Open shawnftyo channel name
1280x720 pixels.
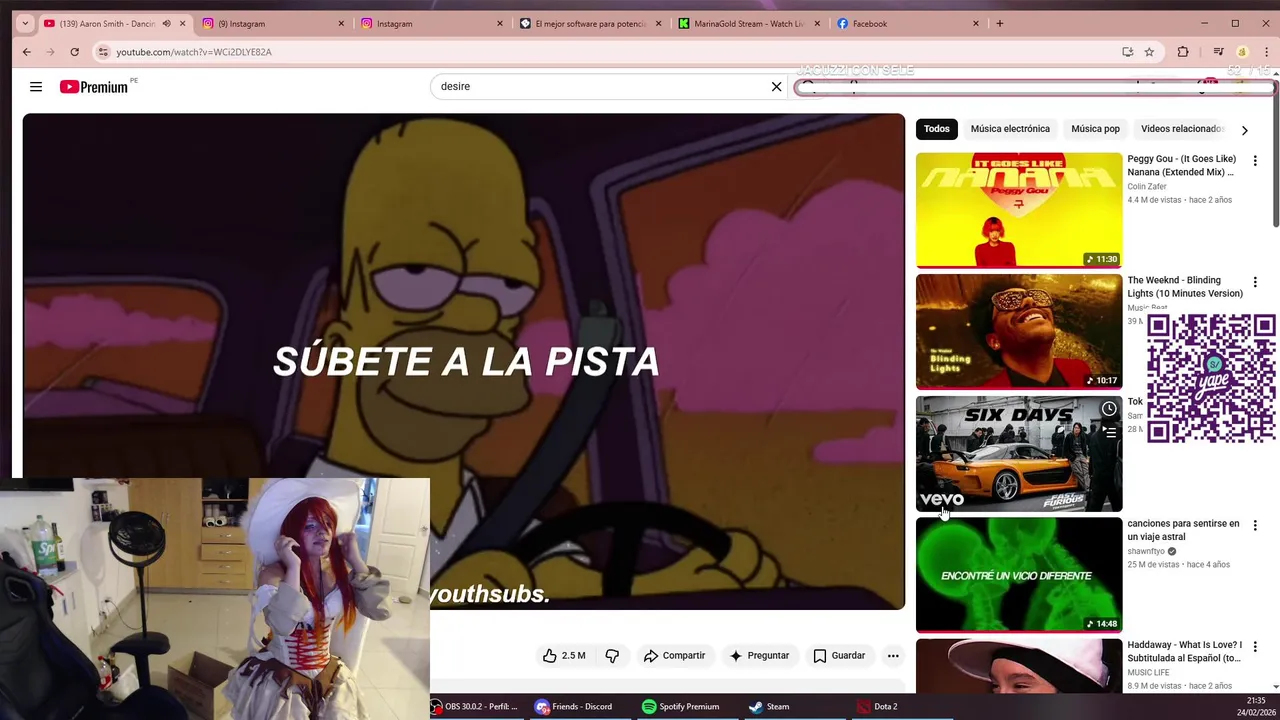[1146, 551]
